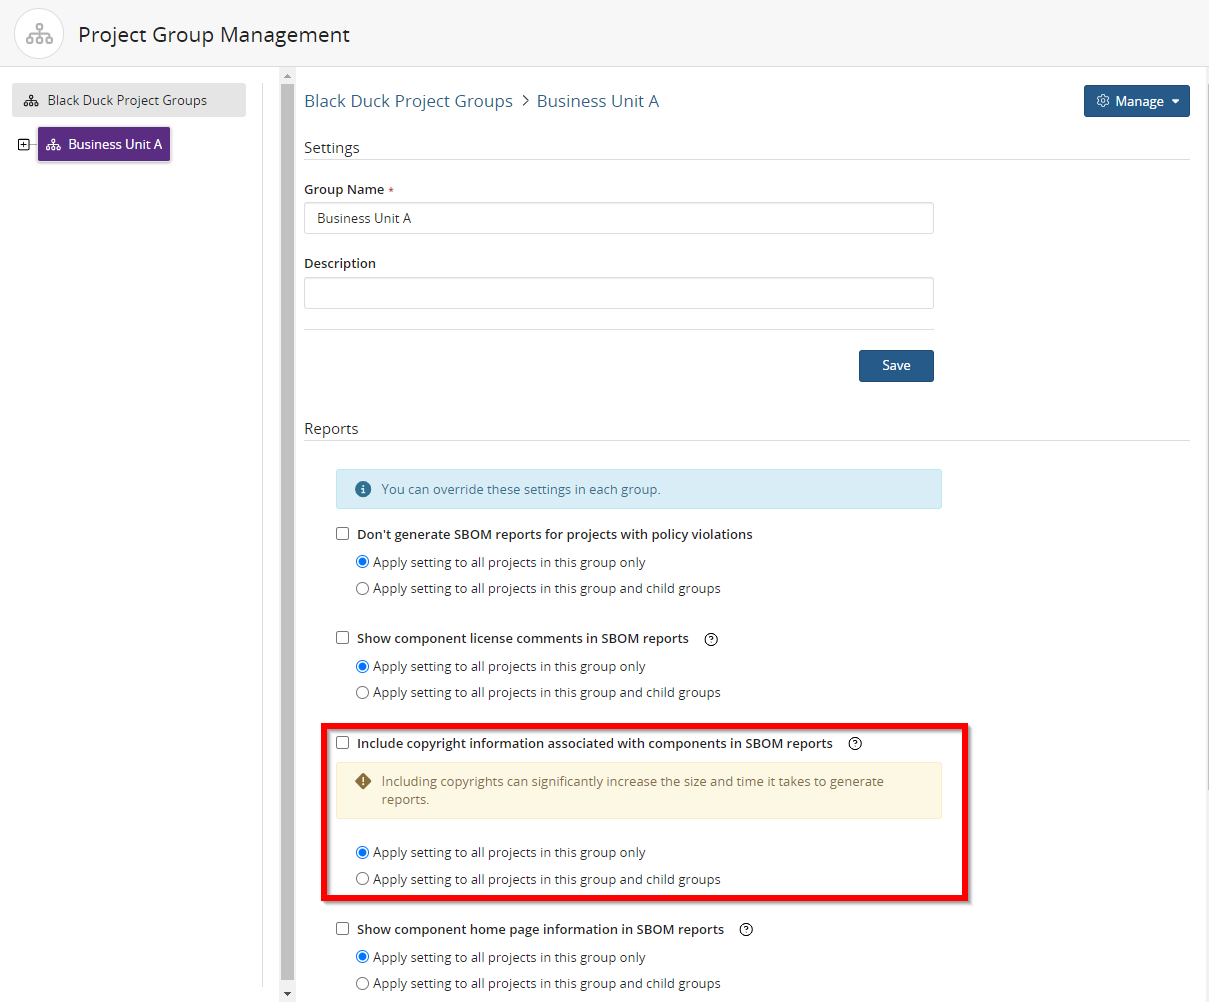Tick Include copyright information in SBOM reports

(x=343, y=743)
